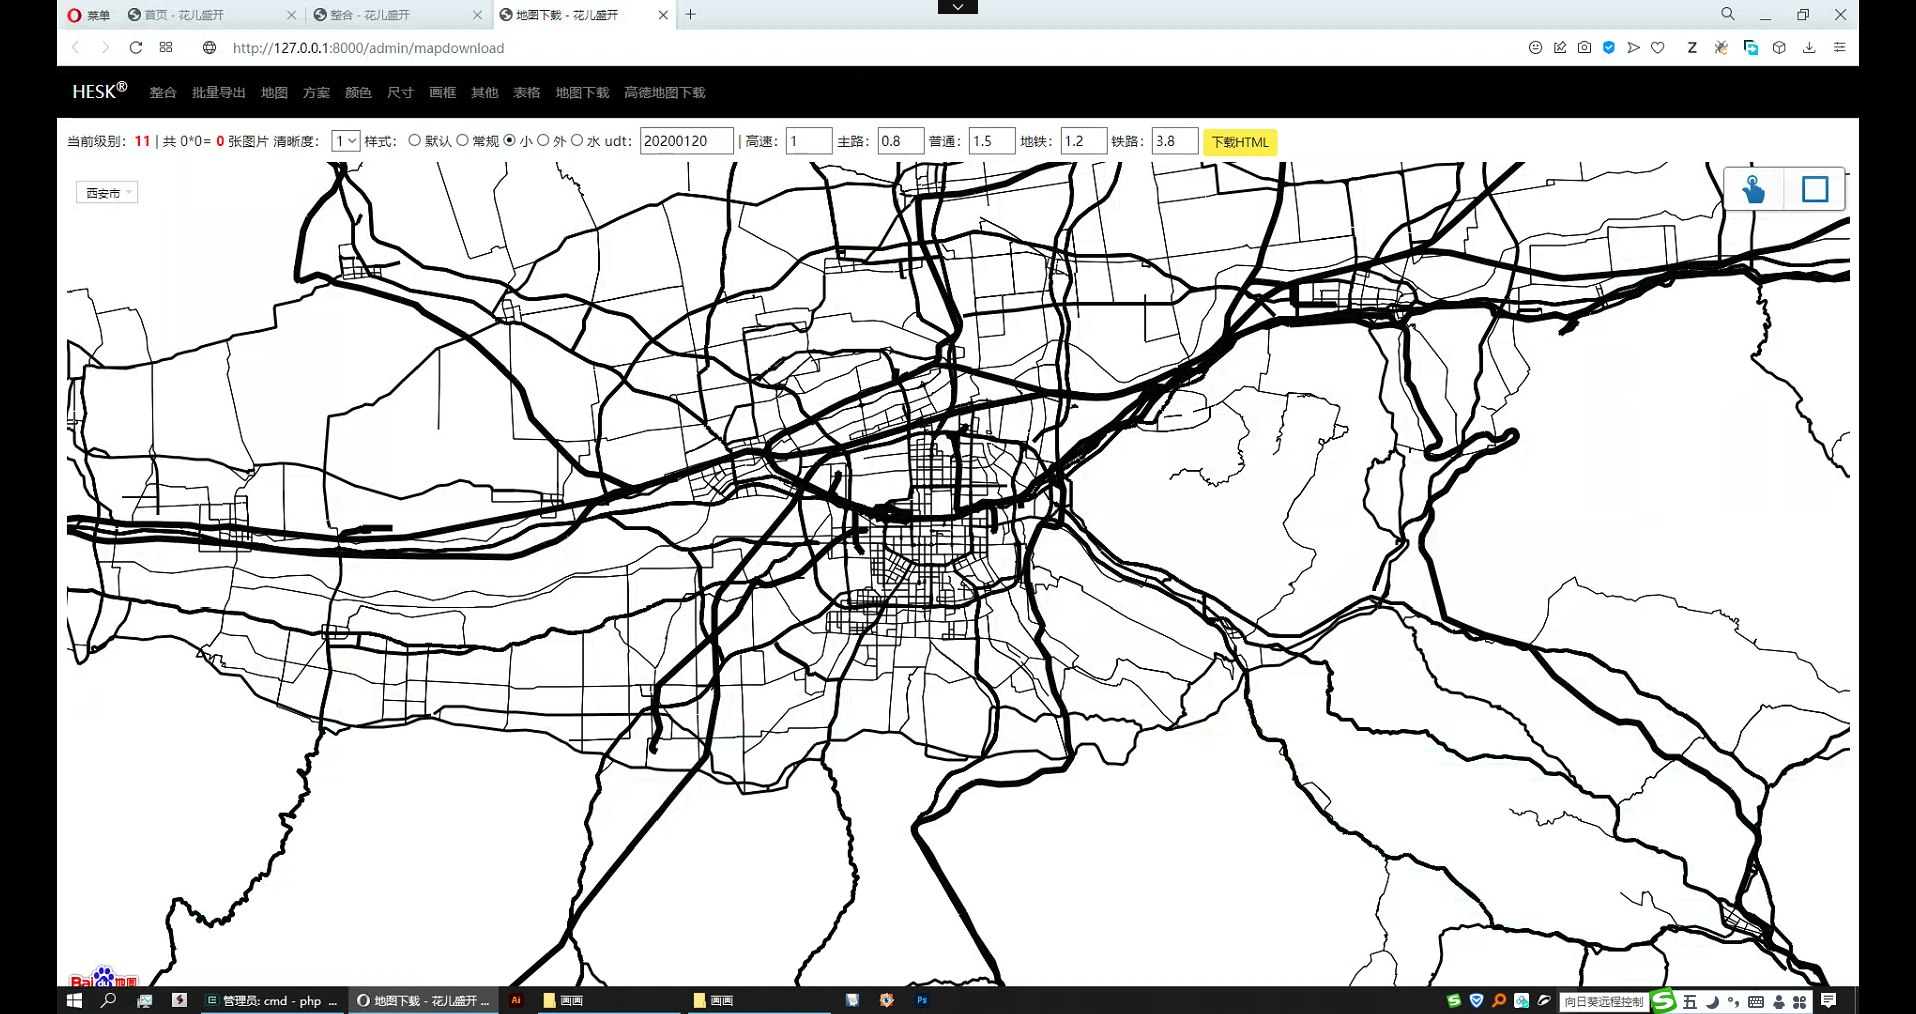Screen dimensions: 1916x1014
Task: Open browser downloads icon
Action: [x=1808, y=47]
